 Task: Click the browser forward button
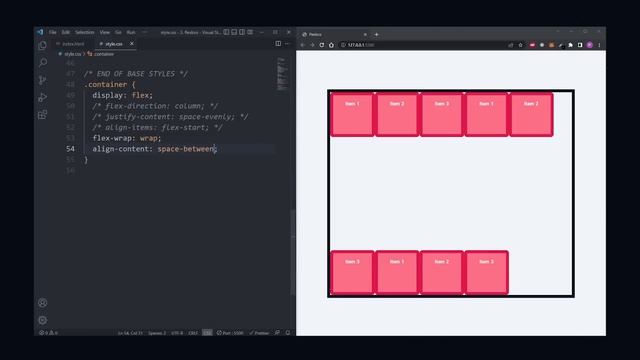click(x=312, y=45)
